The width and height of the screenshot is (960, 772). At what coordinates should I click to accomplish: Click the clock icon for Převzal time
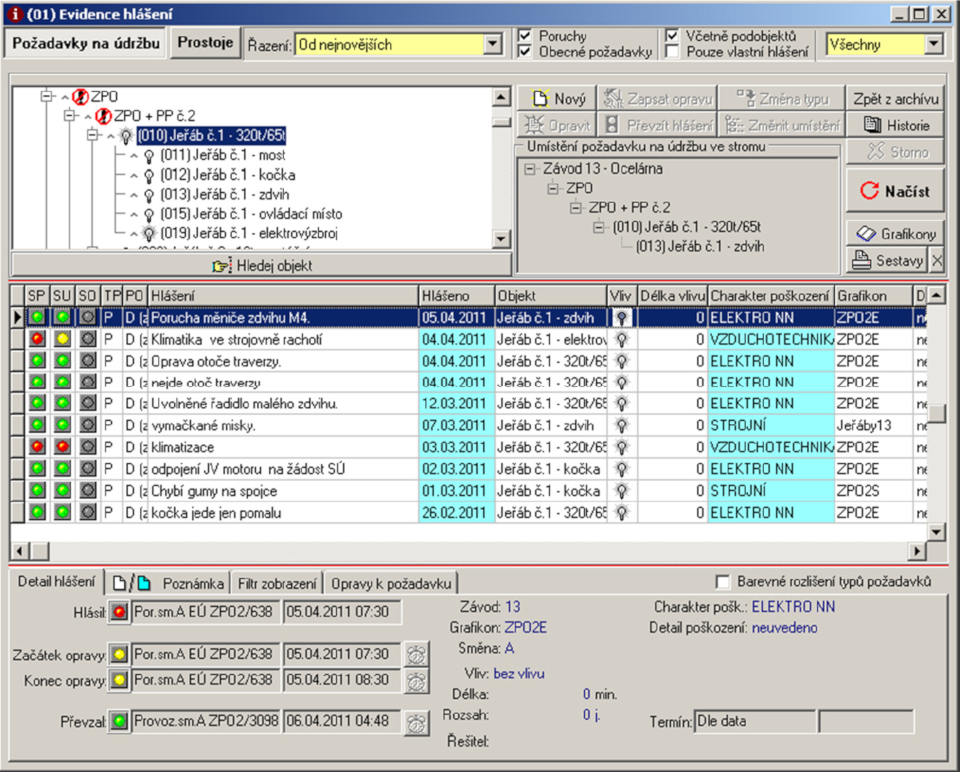[417, 723]
